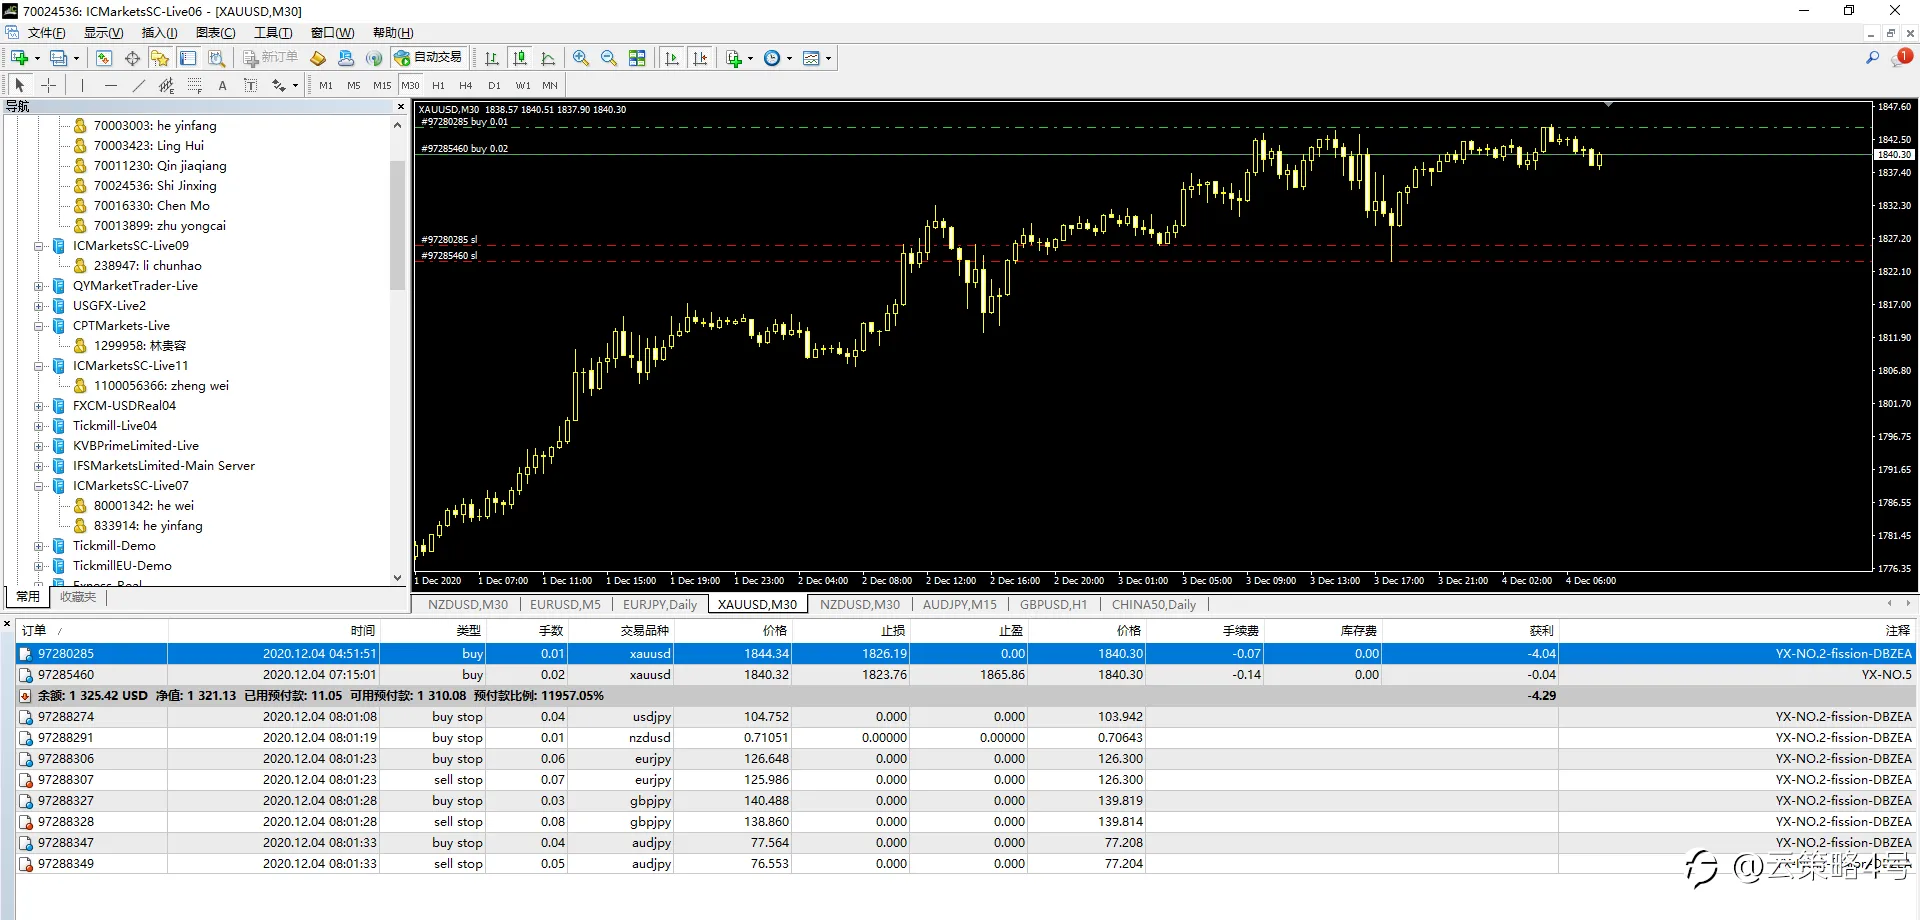Image resolution: width=1920 pixels, height=920 pixels.
Task: Collapse the ICMarketsSC-Live09 server node
Action: click(39, 246)
